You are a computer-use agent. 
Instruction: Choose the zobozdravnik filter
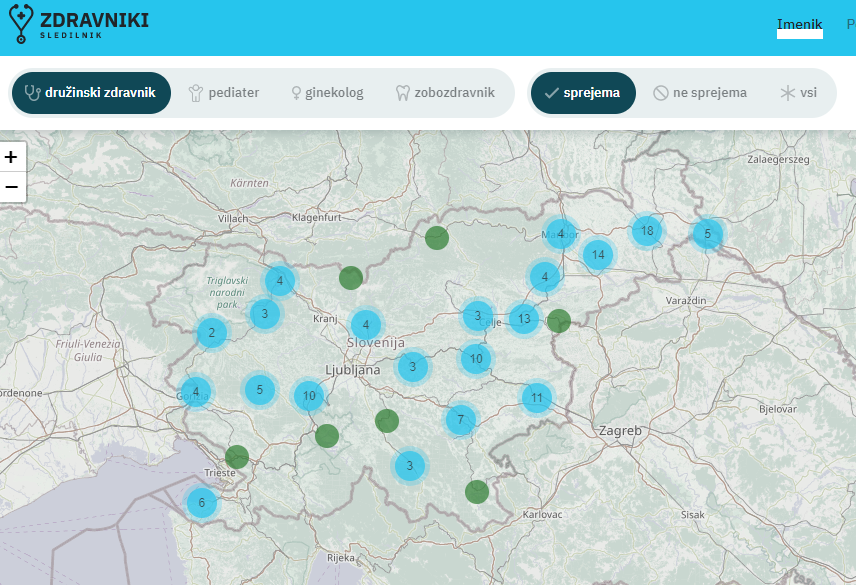[x=445, y=93]
